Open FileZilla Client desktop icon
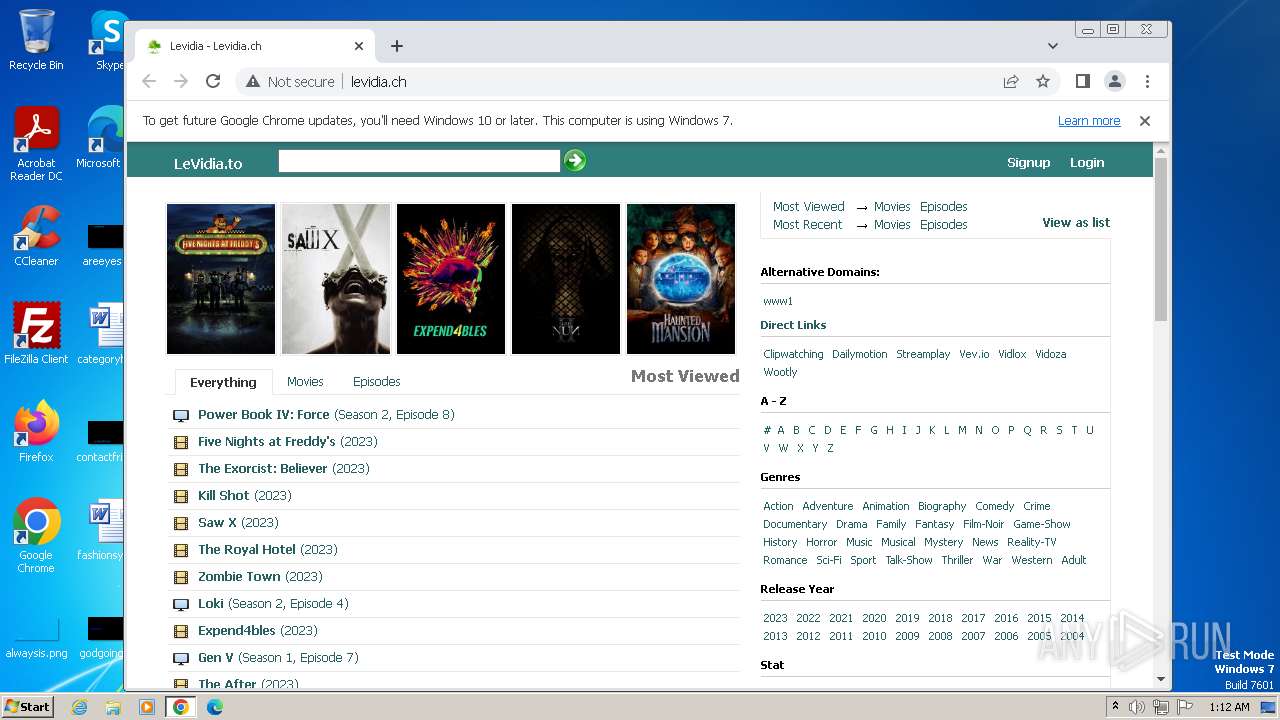This screenshot has width=1280, height=720. tap(36, 334)
